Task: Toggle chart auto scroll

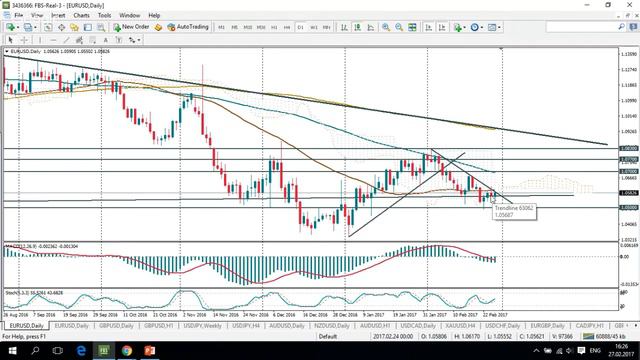Action: [x=429, y=27]
